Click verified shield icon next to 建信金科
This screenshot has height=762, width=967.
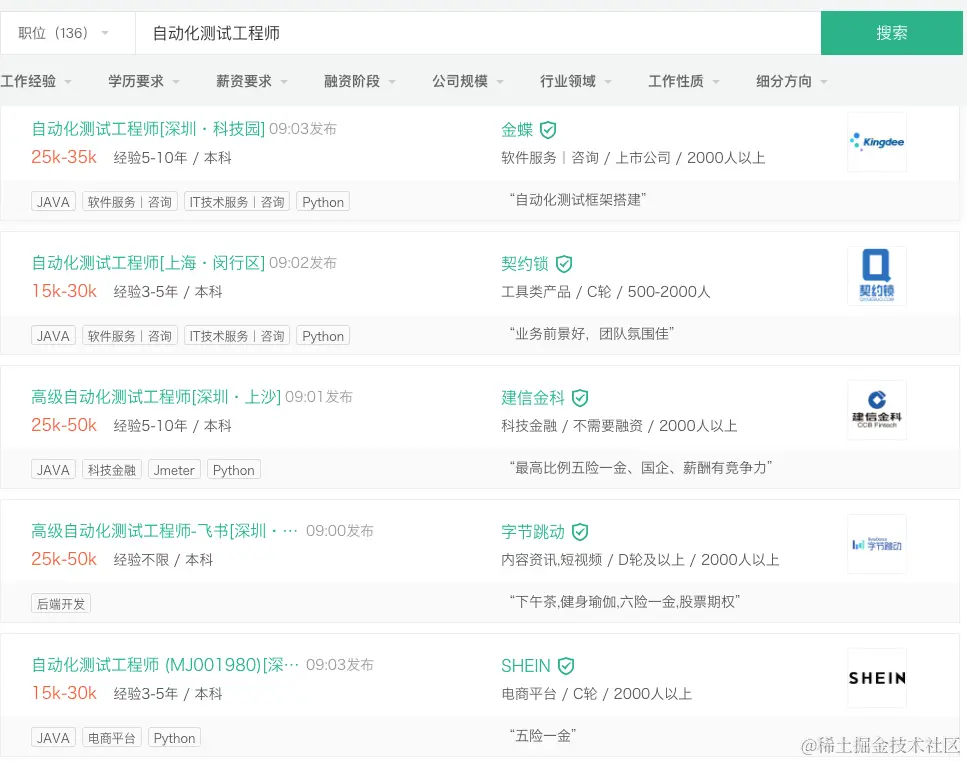[580, 398]
